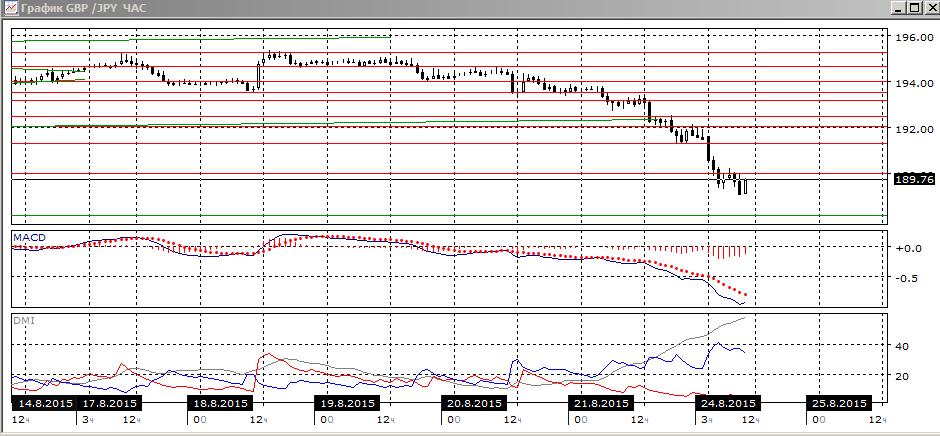Click the 19.8.2015 date marker
Image resolution: width=940 pixels, height=436 pixels.
point(346,402)
